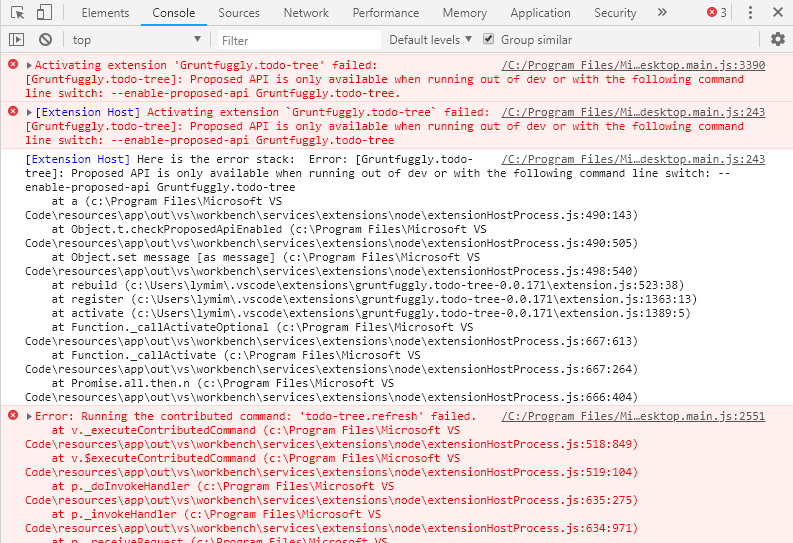Select the Console tab

click(x=173, y=13)
